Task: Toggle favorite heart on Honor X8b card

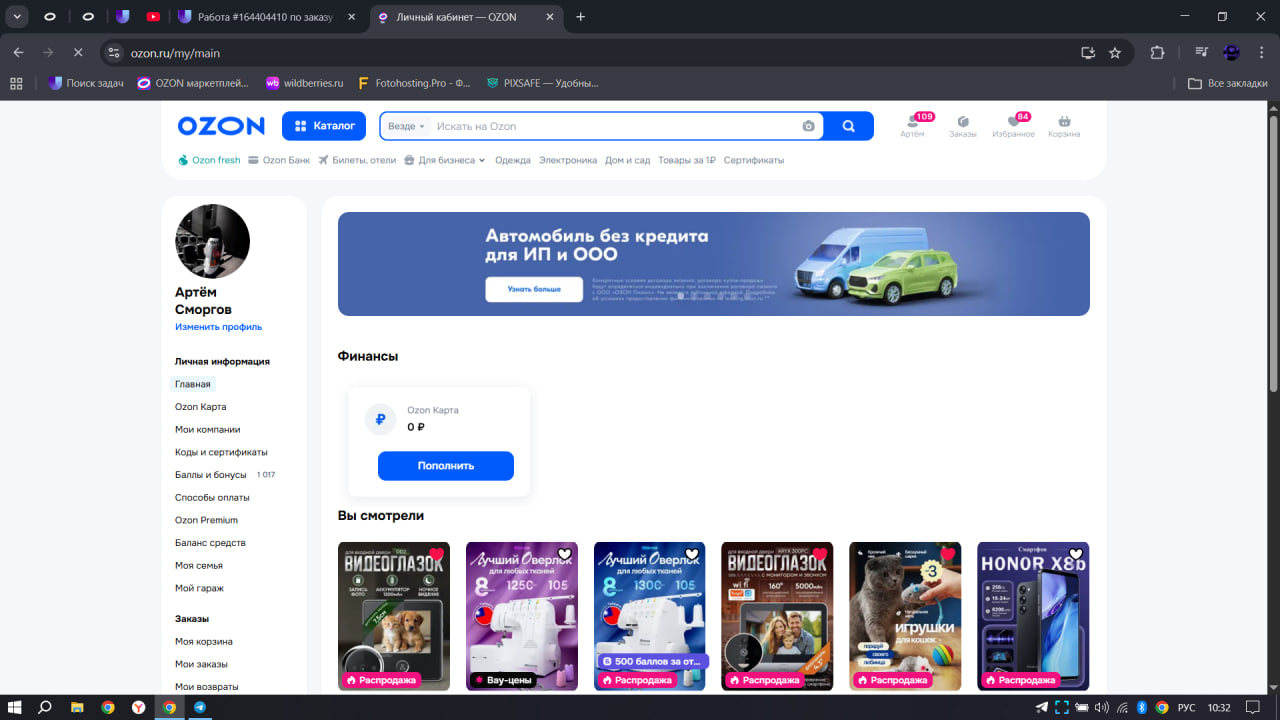Action: tap(1076, 554)
